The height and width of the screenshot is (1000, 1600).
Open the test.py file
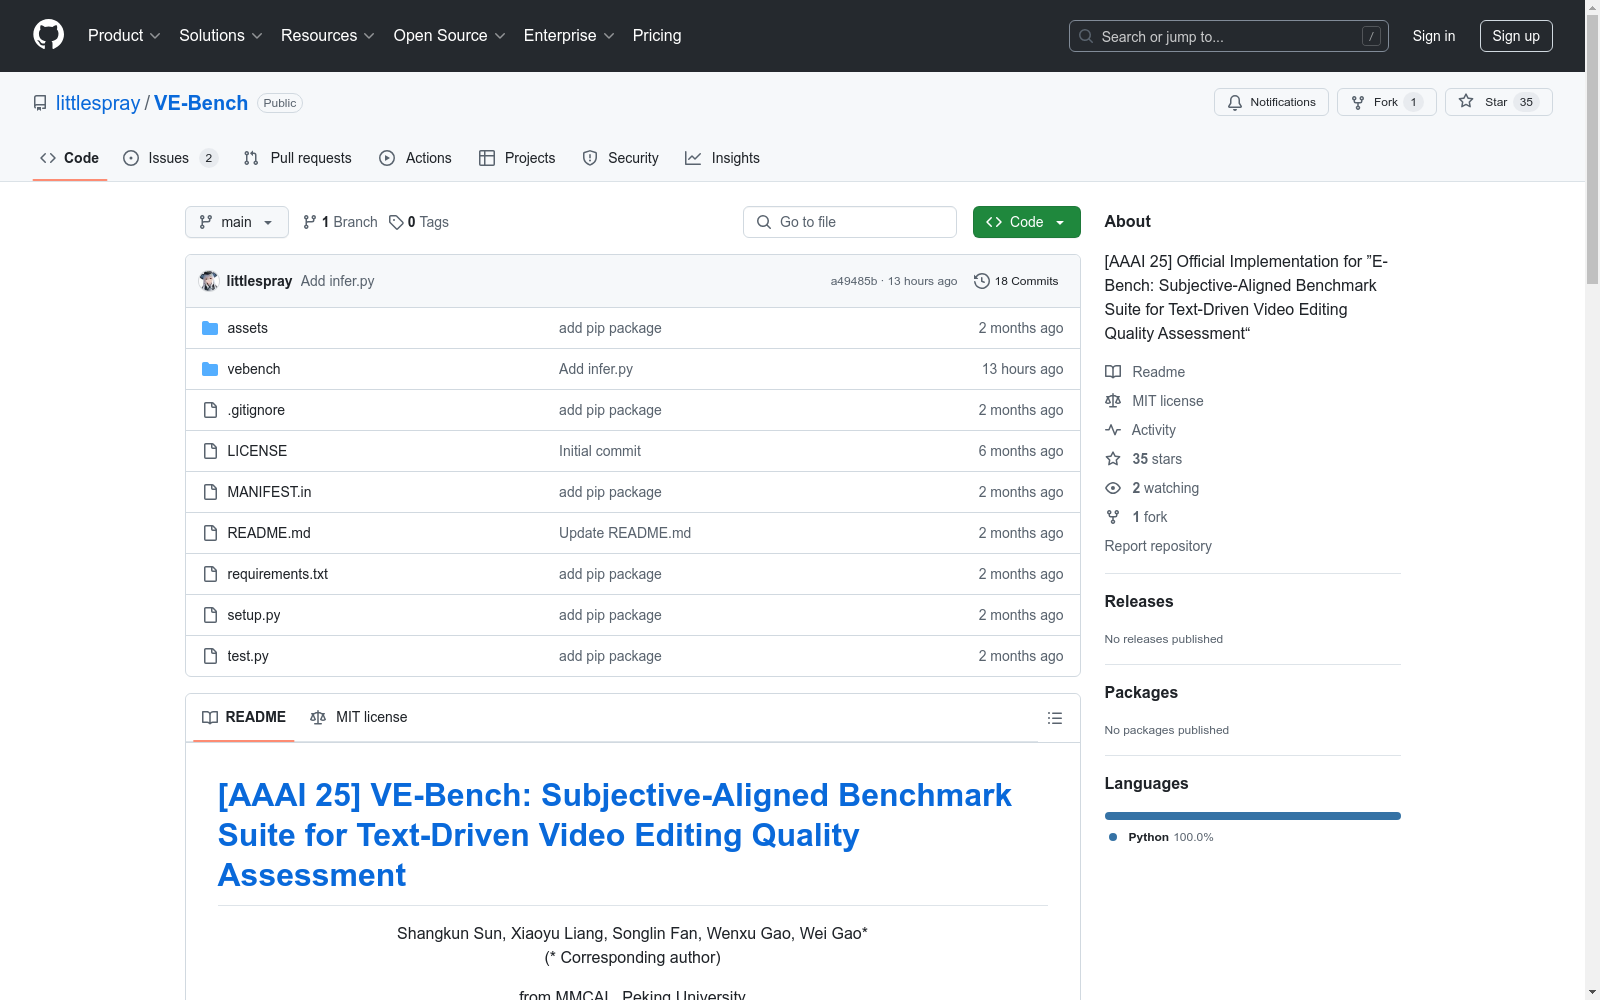point(248,656)
